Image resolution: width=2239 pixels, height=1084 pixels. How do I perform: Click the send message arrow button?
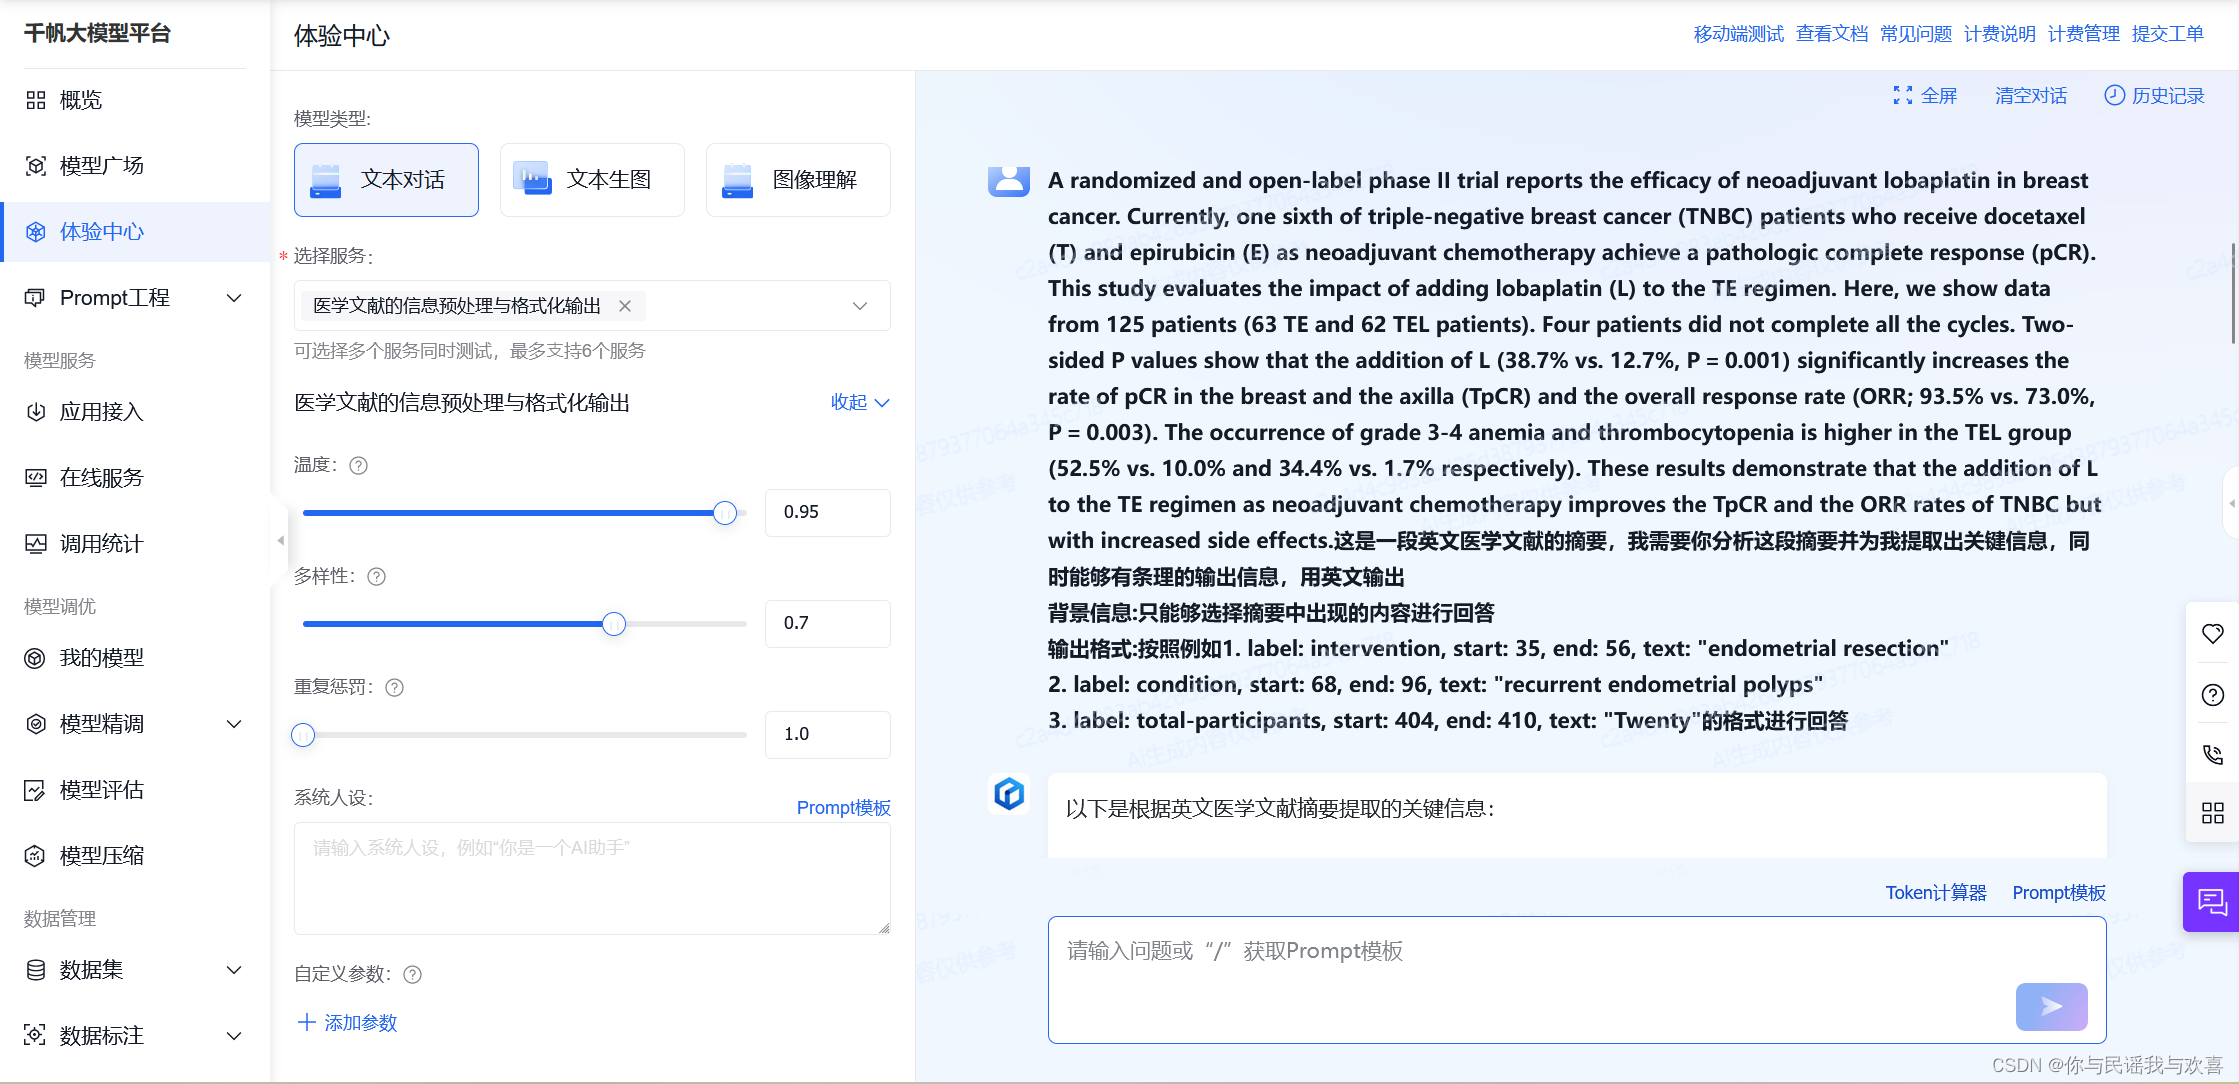2051,1006
